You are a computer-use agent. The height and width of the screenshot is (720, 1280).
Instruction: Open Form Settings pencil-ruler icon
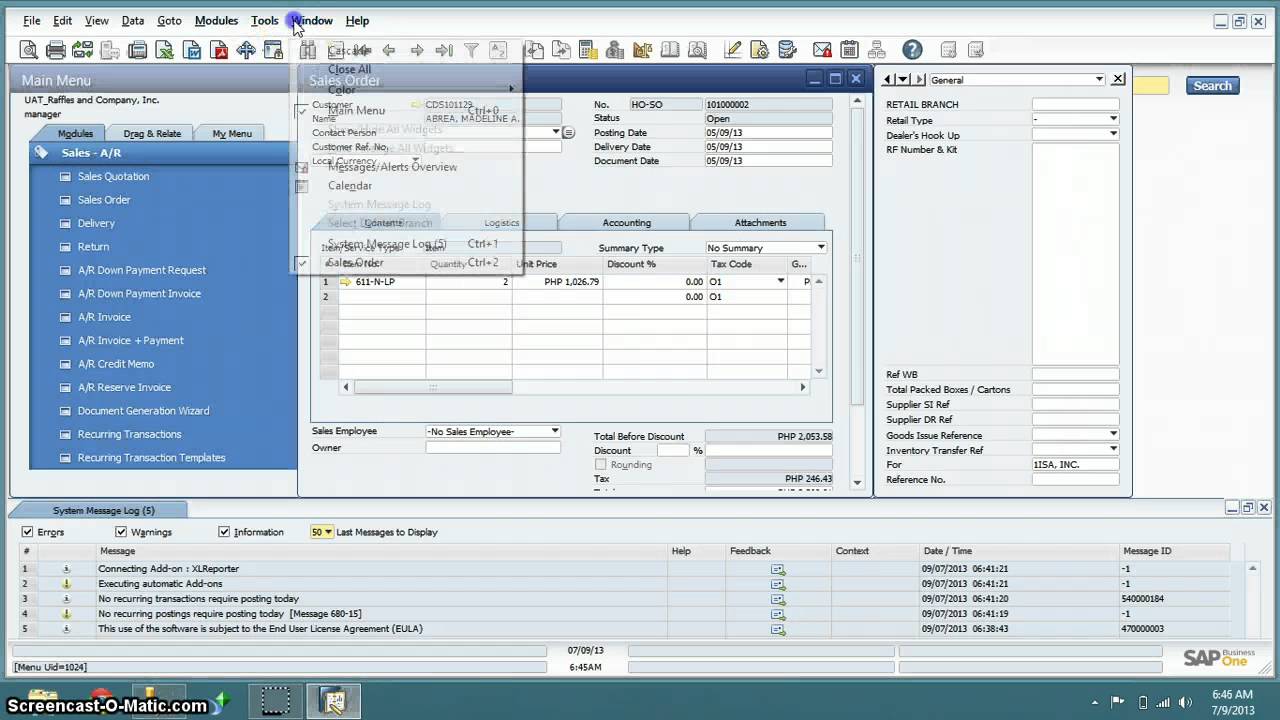click(733, 50)
